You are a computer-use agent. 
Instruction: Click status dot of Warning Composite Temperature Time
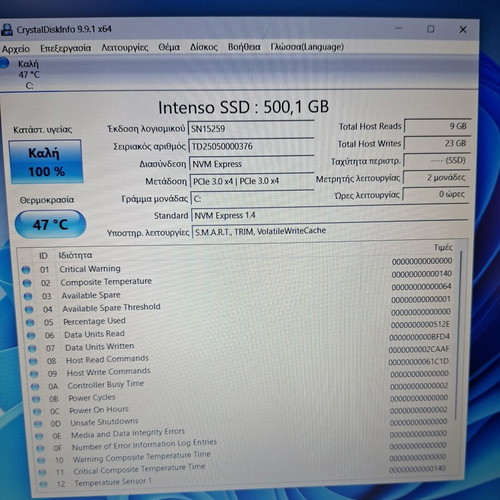[x=41, y=460]
